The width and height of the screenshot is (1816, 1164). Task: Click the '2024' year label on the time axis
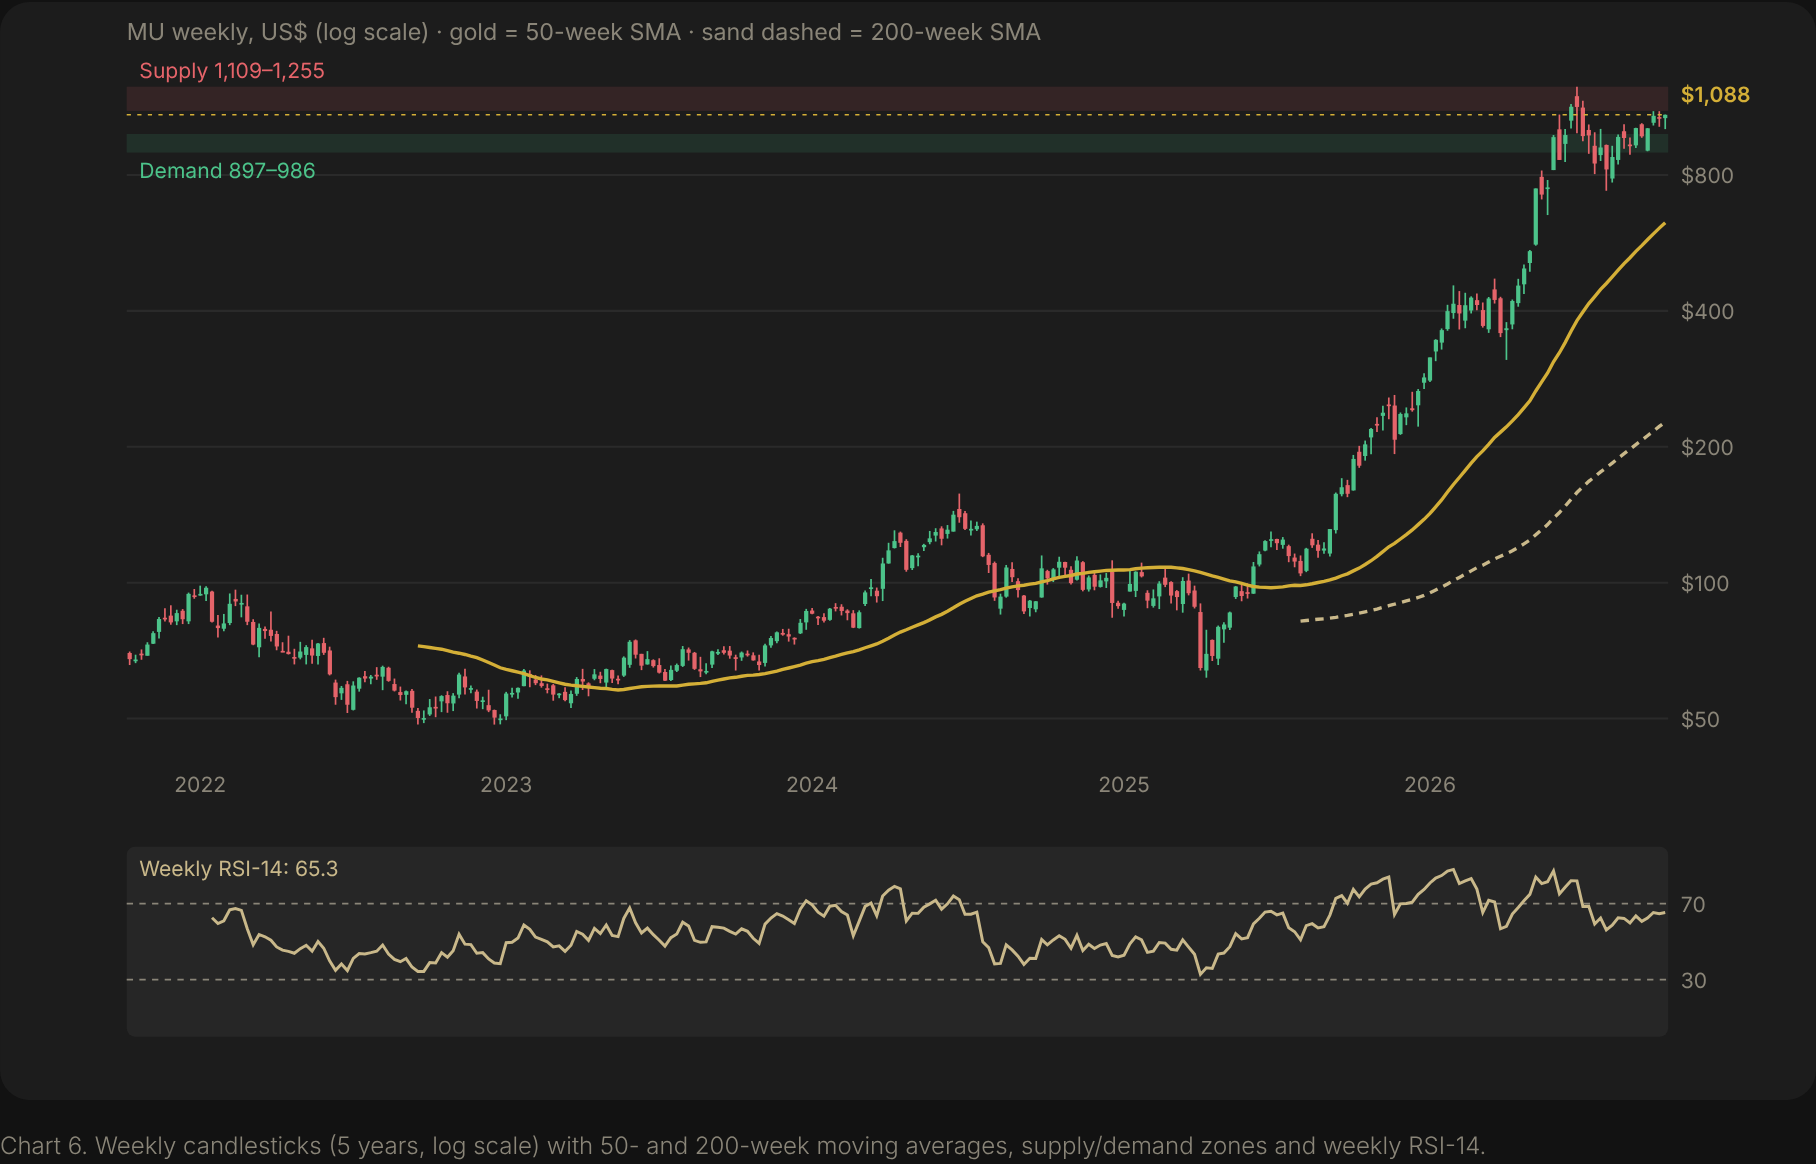tap(812, 785)
